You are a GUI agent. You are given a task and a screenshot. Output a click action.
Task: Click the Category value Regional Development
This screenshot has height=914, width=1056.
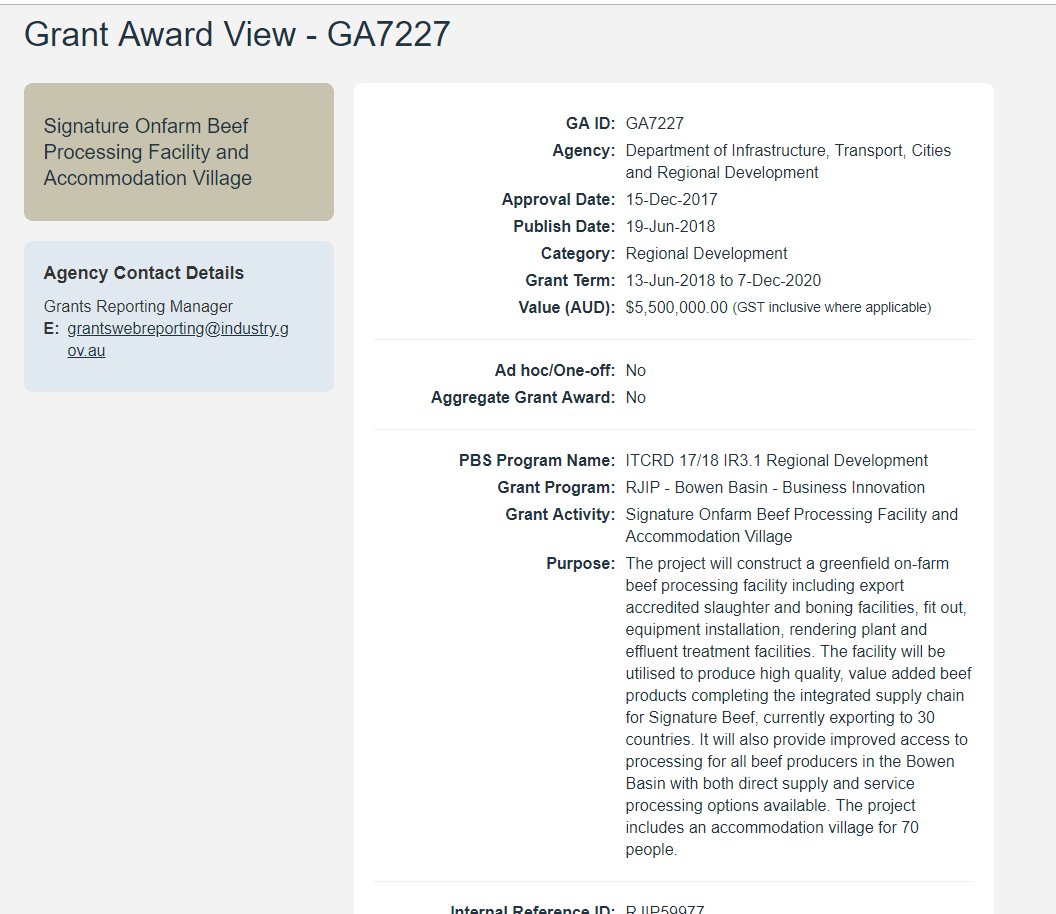[706, 253]
